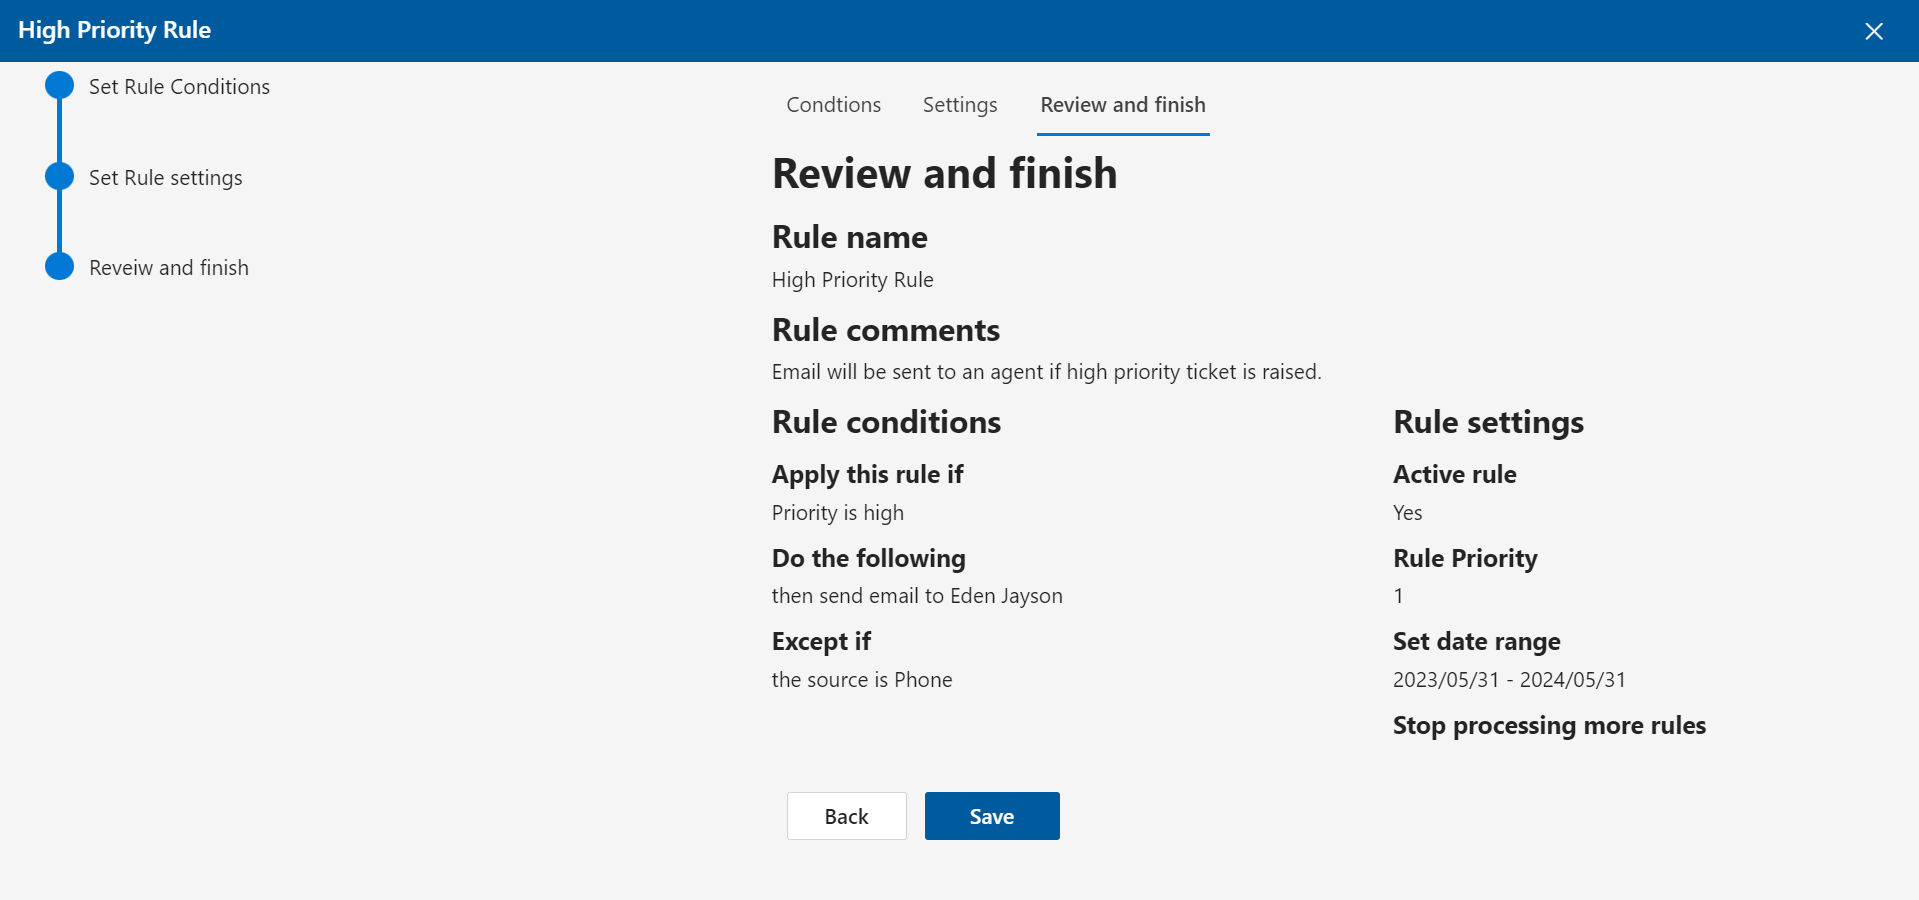This screenshot has height=900, width=1919.
Task: Click the Rule name heading
Action: (x=850, y=237)
